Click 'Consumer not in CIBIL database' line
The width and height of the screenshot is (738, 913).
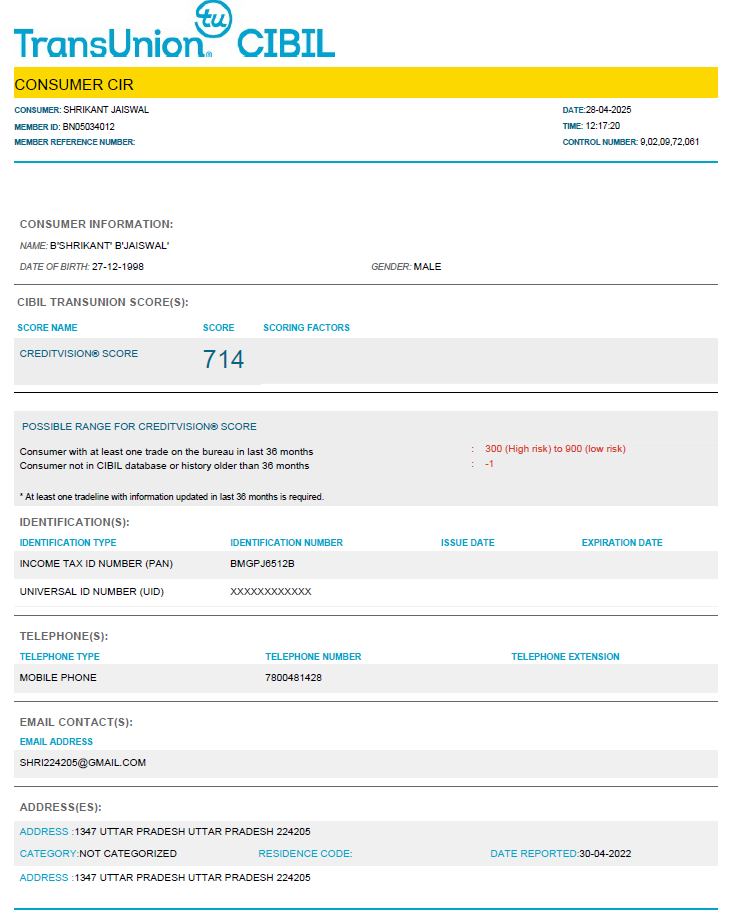(x=164, y=466)
